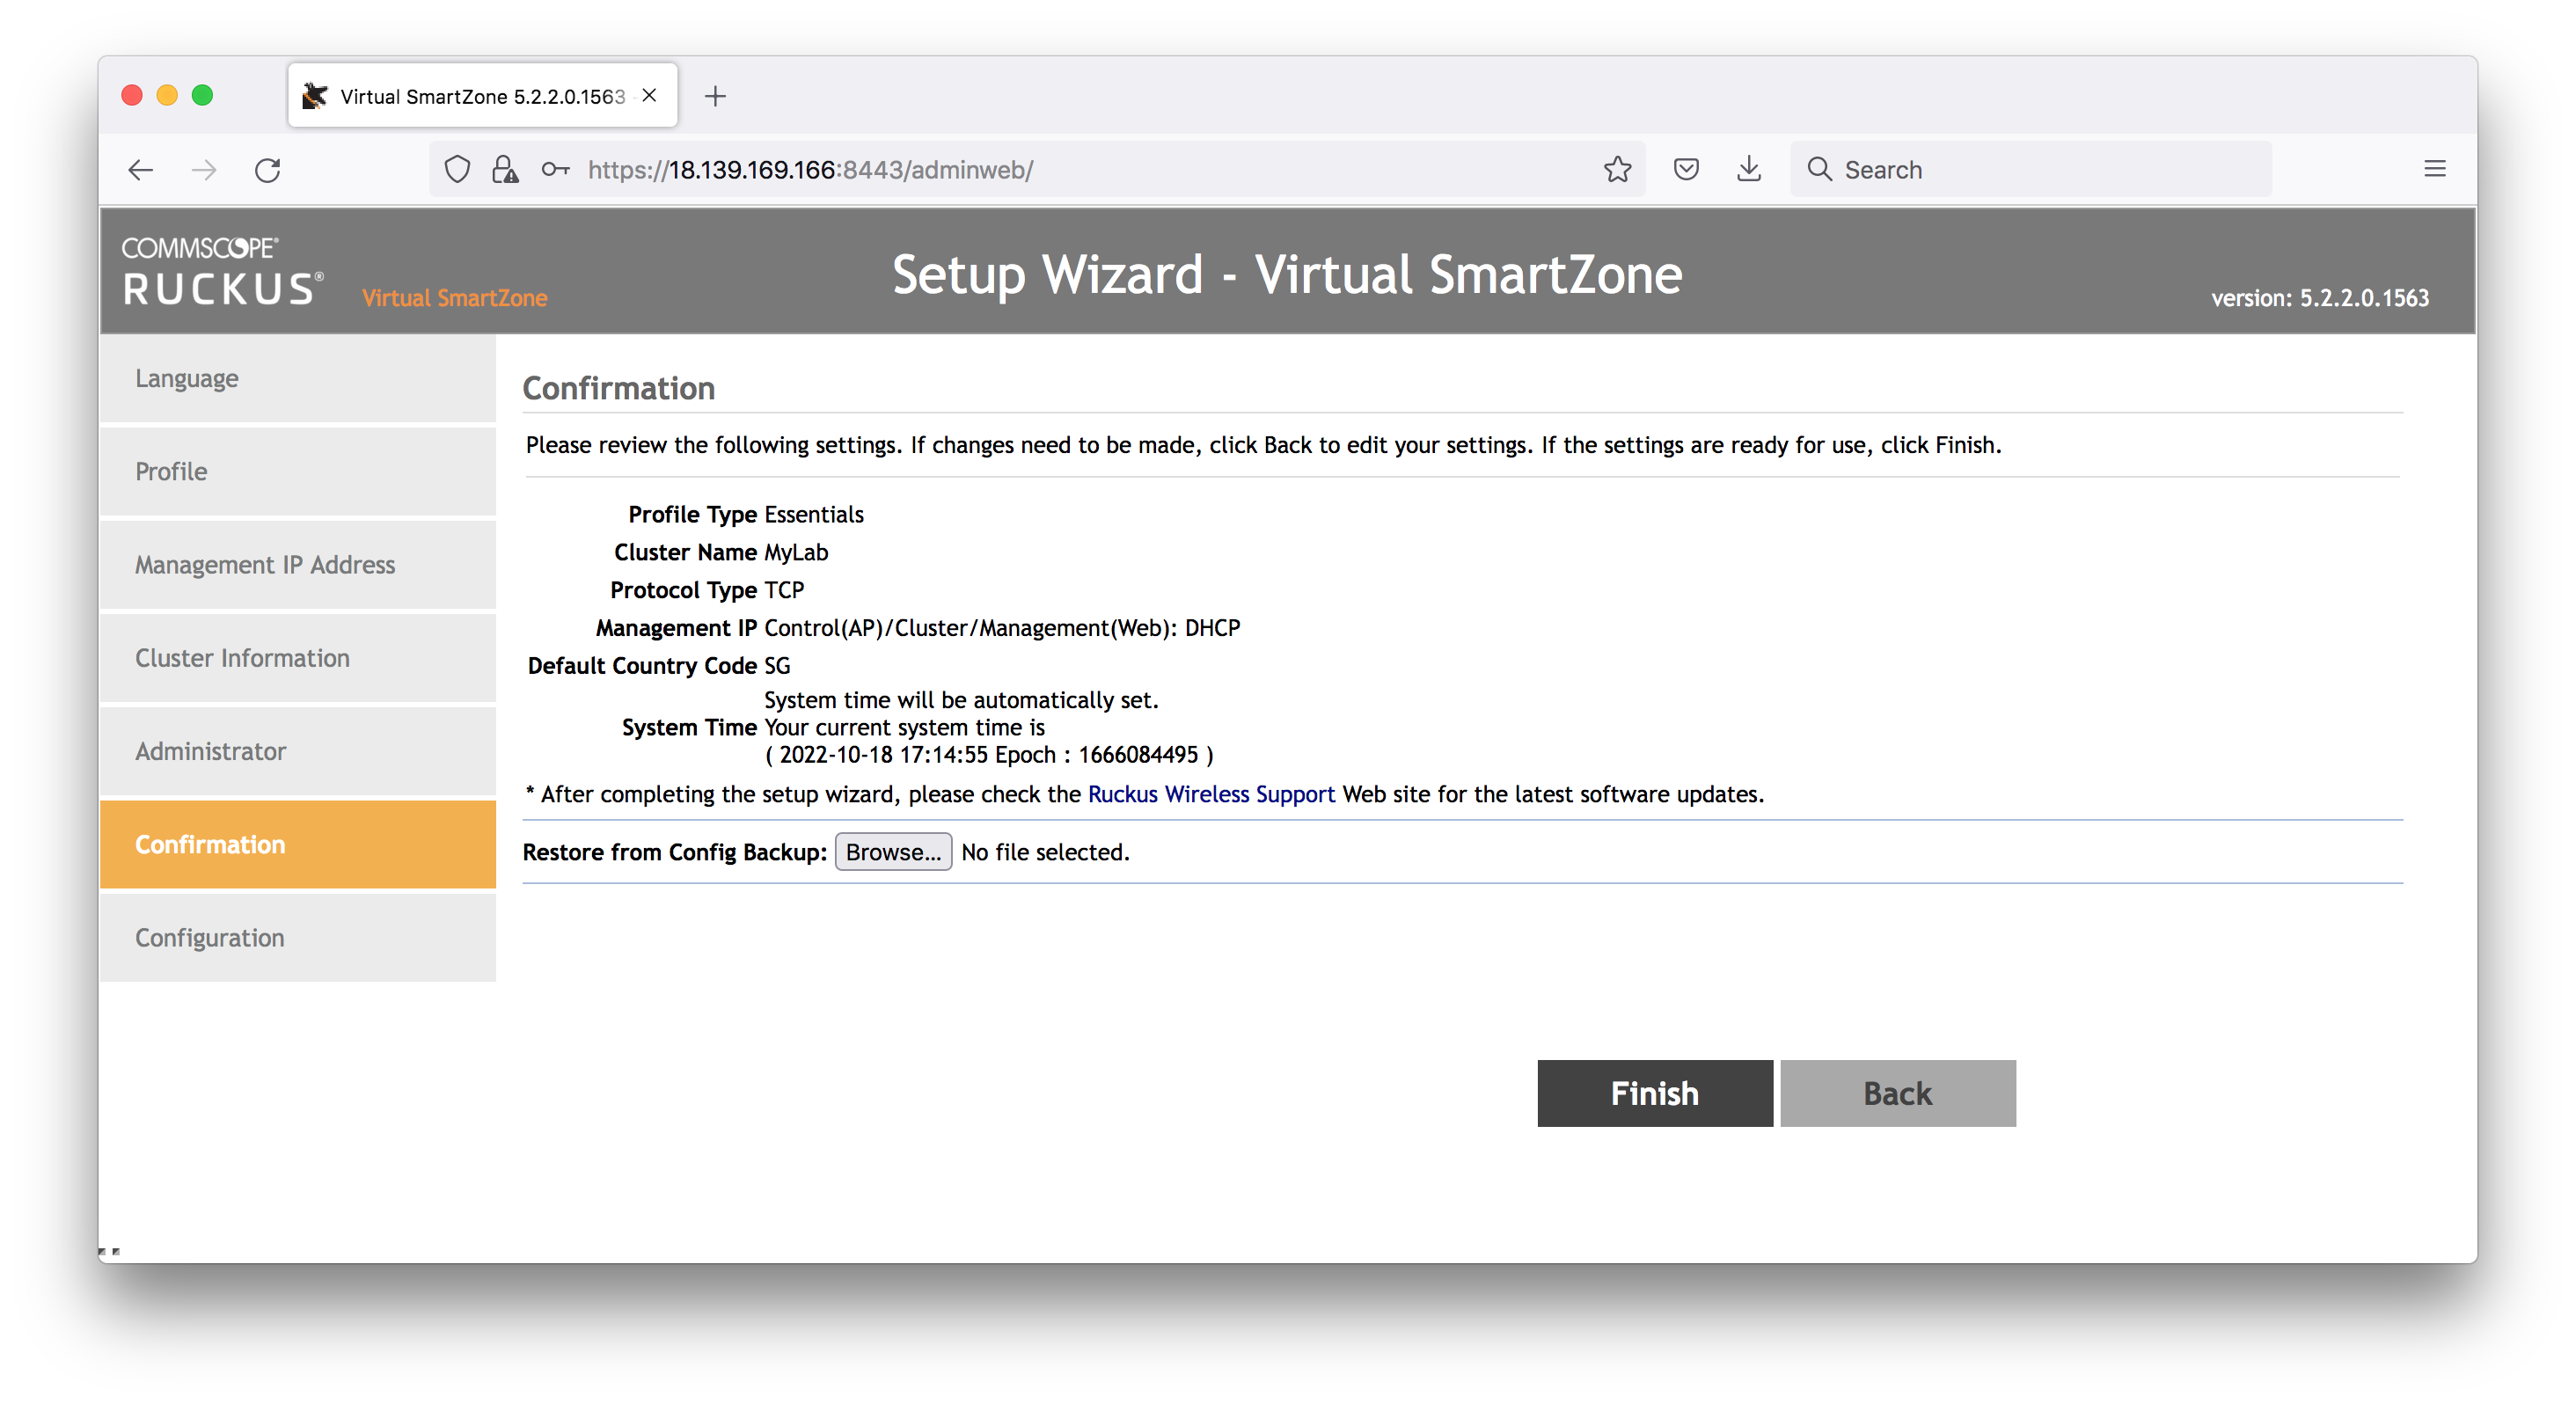Click the browser refresh button
This screenshot has height=1404, width=2576.
click(x=270, y=168)
